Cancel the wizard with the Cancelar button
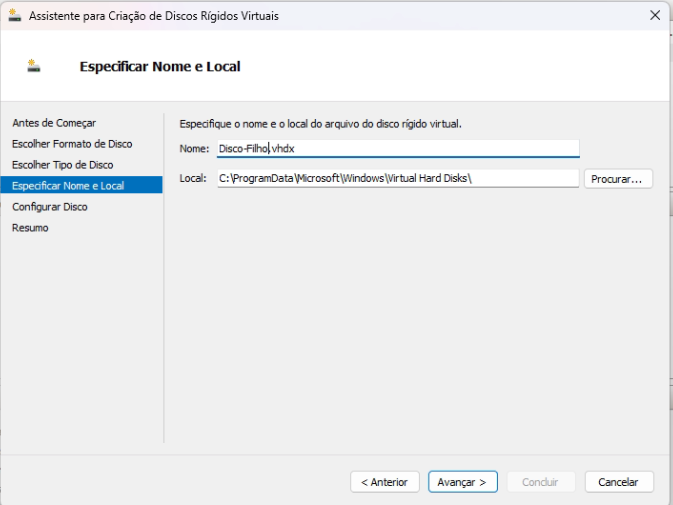 click(x=618, y=482)
